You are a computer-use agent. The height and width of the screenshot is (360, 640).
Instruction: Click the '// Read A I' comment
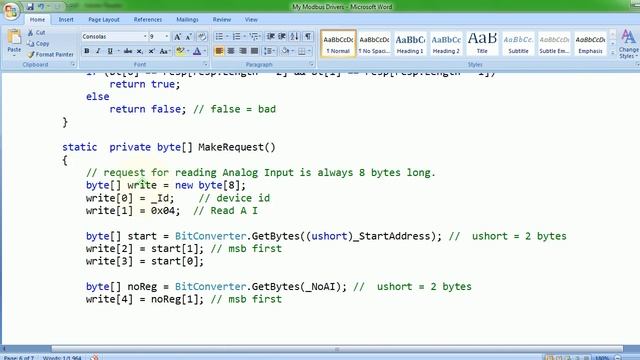click(225, 211)
